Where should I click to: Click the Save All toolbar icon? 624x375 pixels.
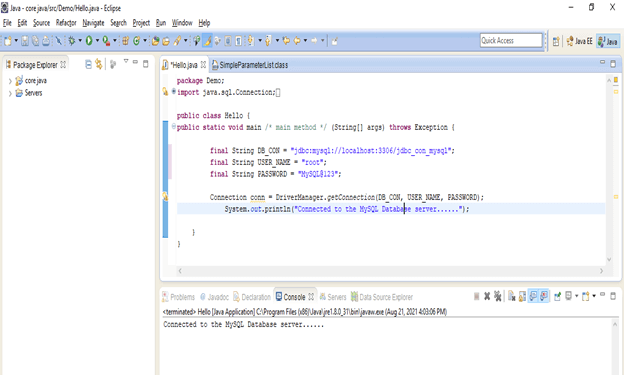(35, 41)
